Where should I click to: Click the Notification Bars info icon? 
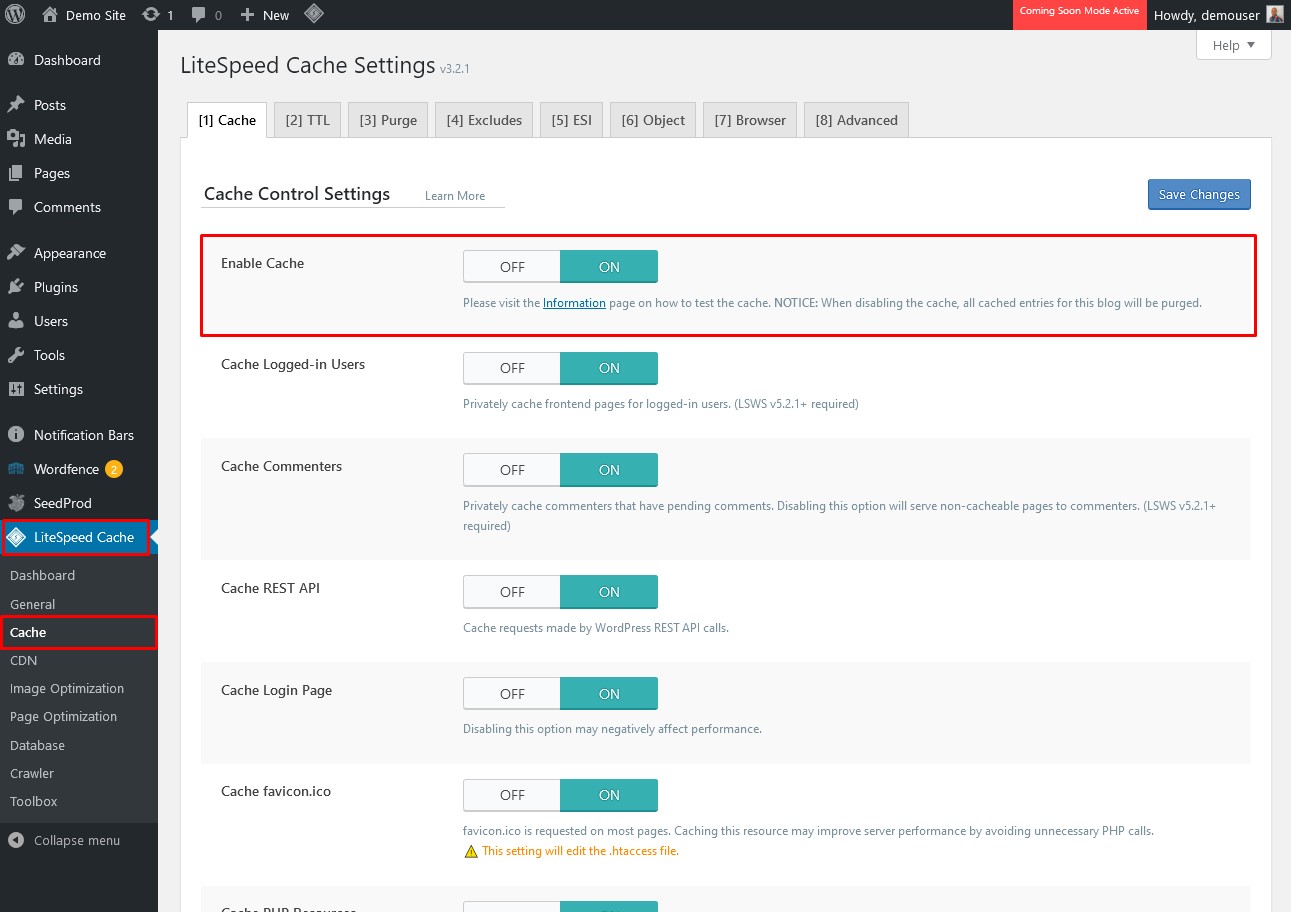[16, 435]
